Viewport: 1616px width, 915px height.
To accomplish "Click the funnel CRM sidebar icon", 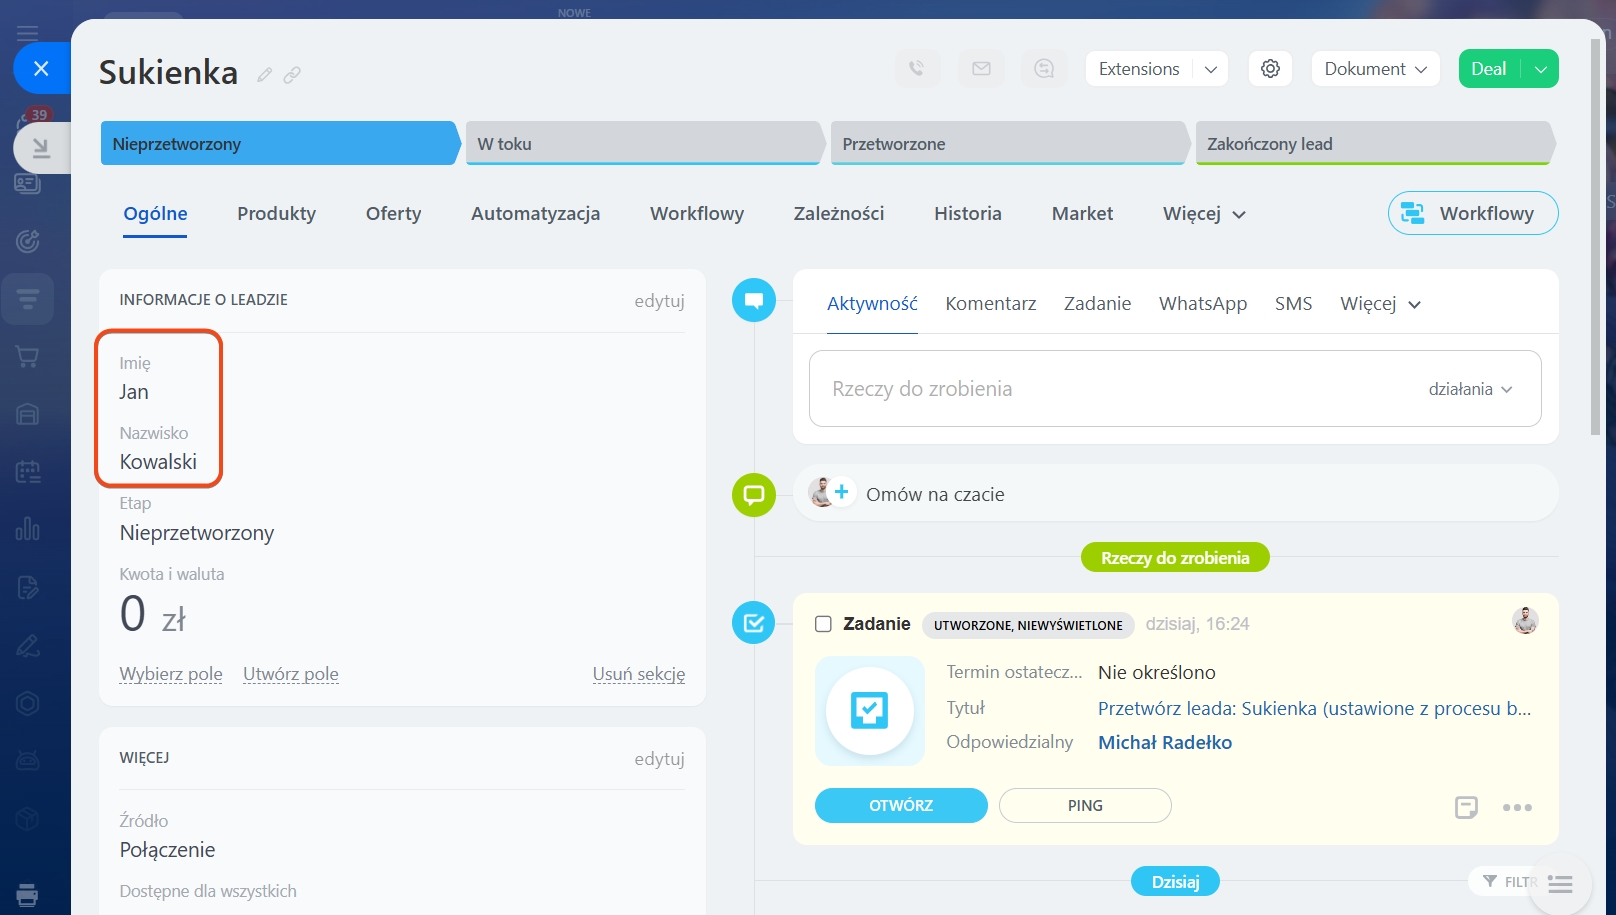I will 28,298.
